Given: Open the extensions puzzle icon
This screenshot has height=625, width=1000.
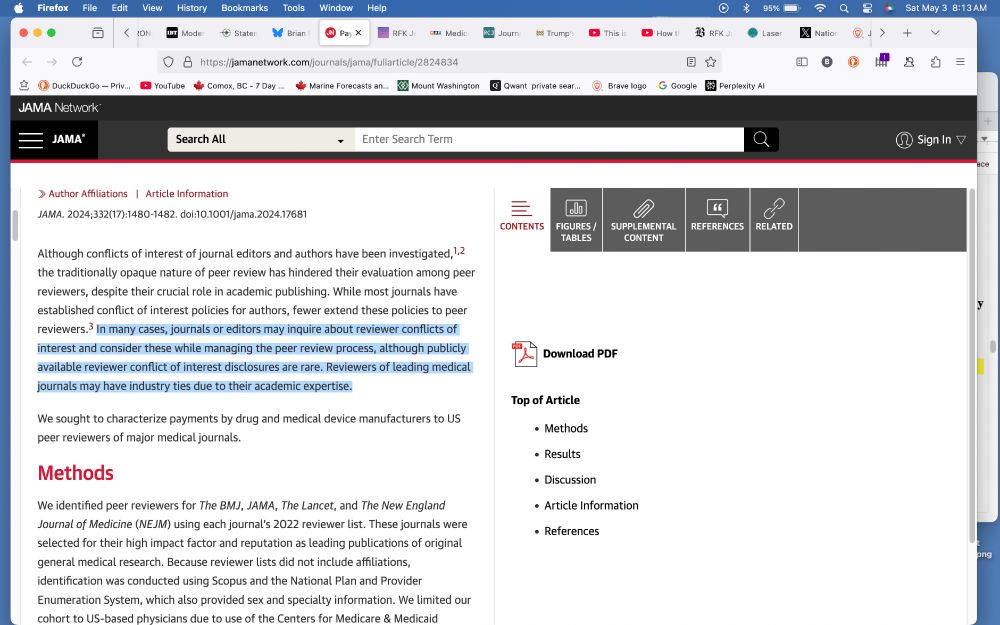Looking at the screenshot, I should (x=935, y=62).
